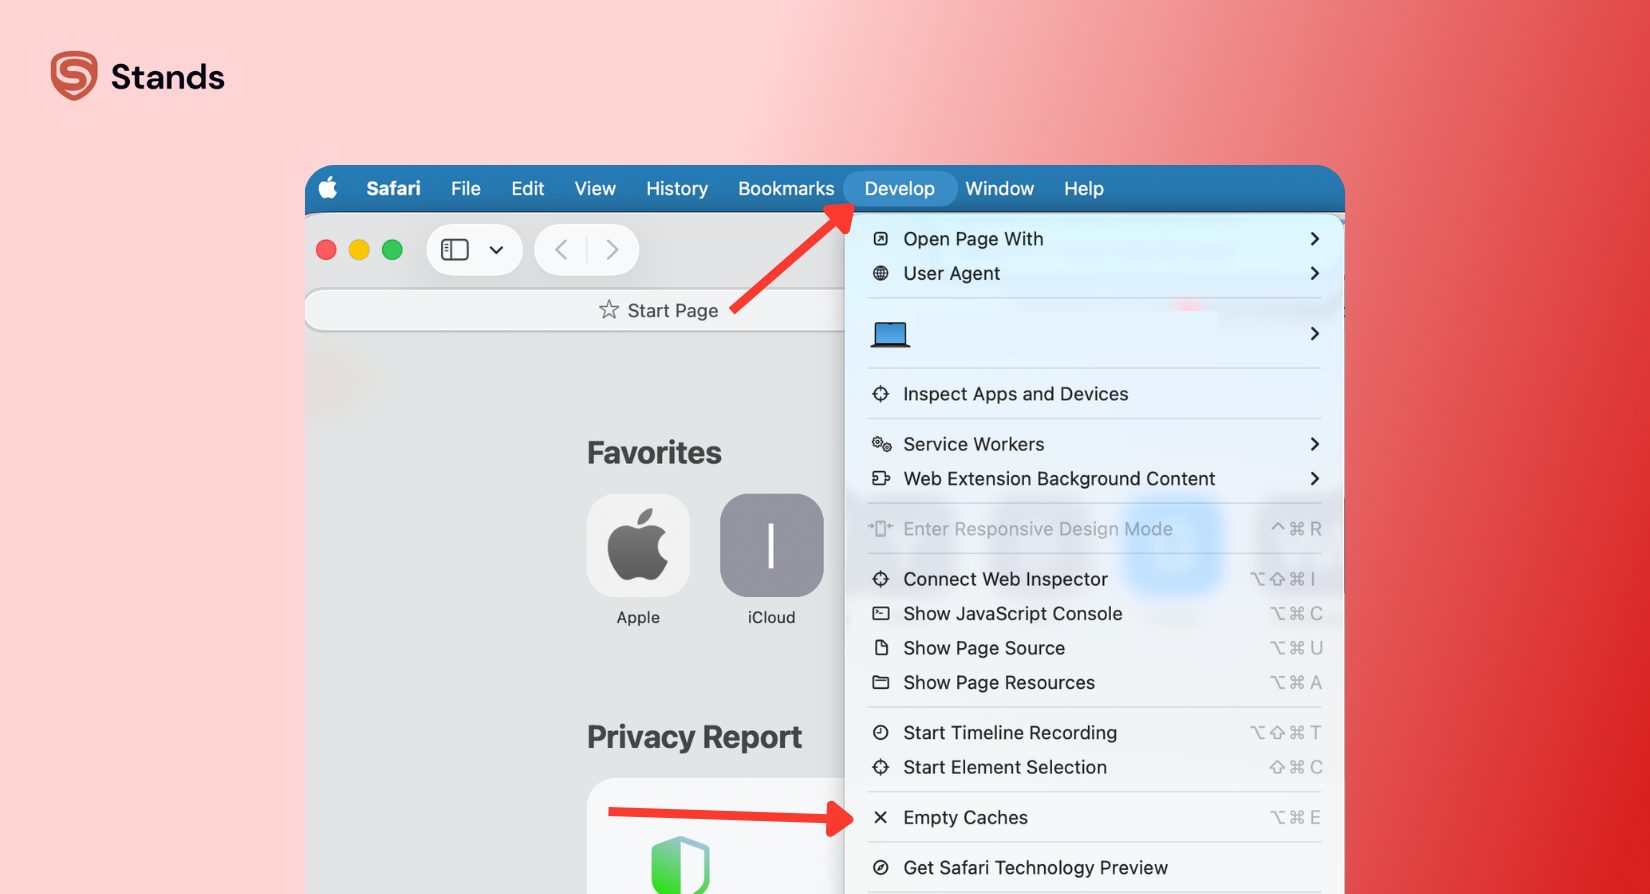Screen dimensions: 1650x894
Task: Close the Develop menu in menu bar
Action: tap(900, 188)
